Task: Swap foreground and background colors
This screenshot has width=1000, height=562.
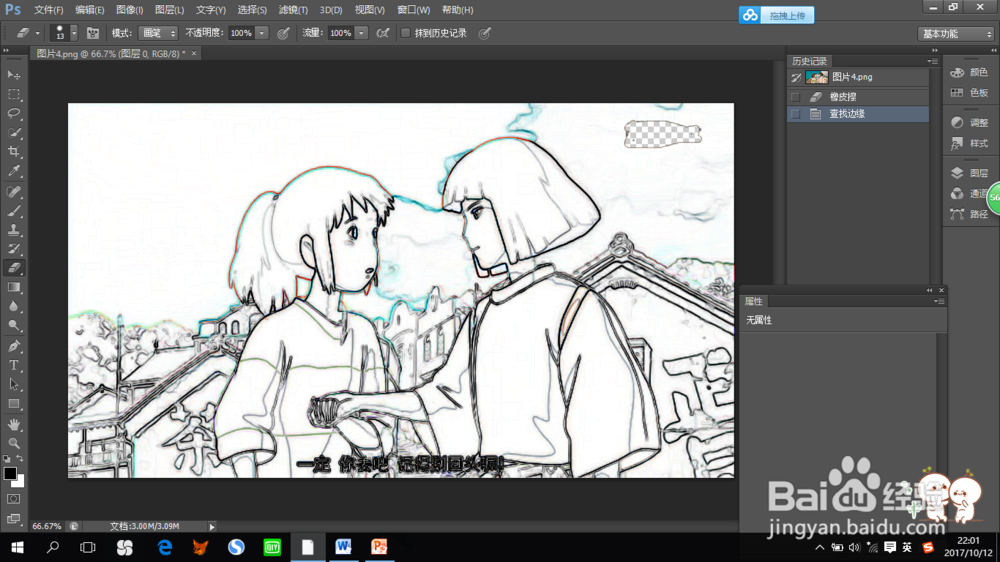Action: point(20,459)
